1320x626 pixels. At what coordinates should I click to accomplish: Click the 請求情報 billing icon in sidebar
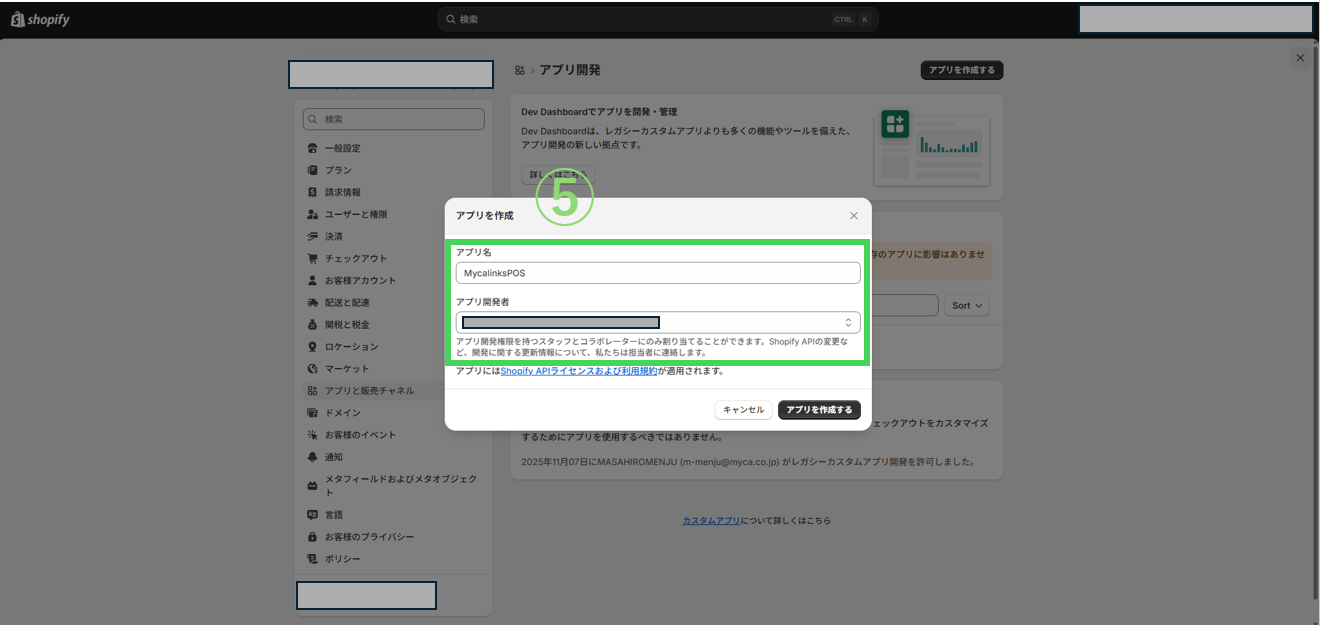coord(313,192)
